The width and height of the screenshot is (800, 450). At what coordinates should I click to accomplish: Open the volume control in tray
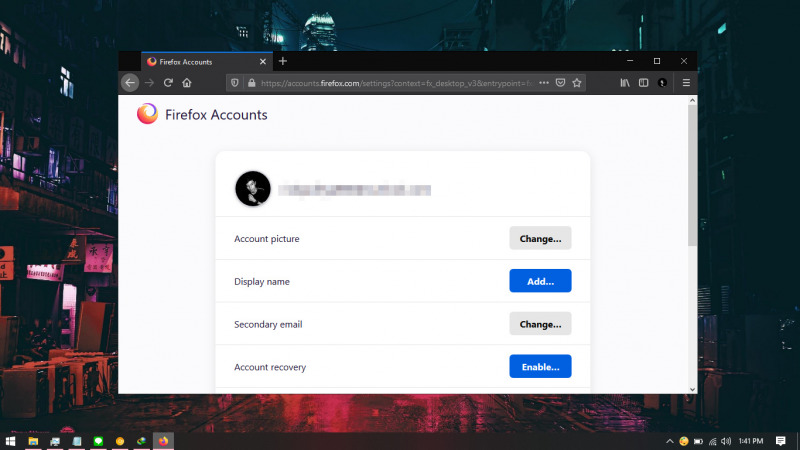pyautogui.click(x=726, y=441)
